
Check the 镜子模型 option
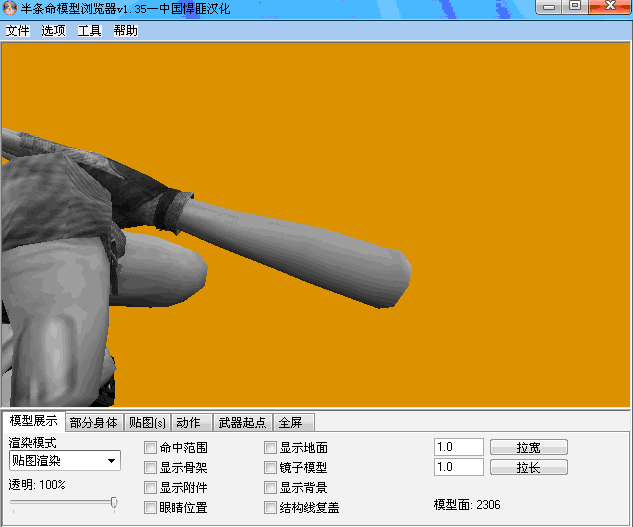coord(270,468)
